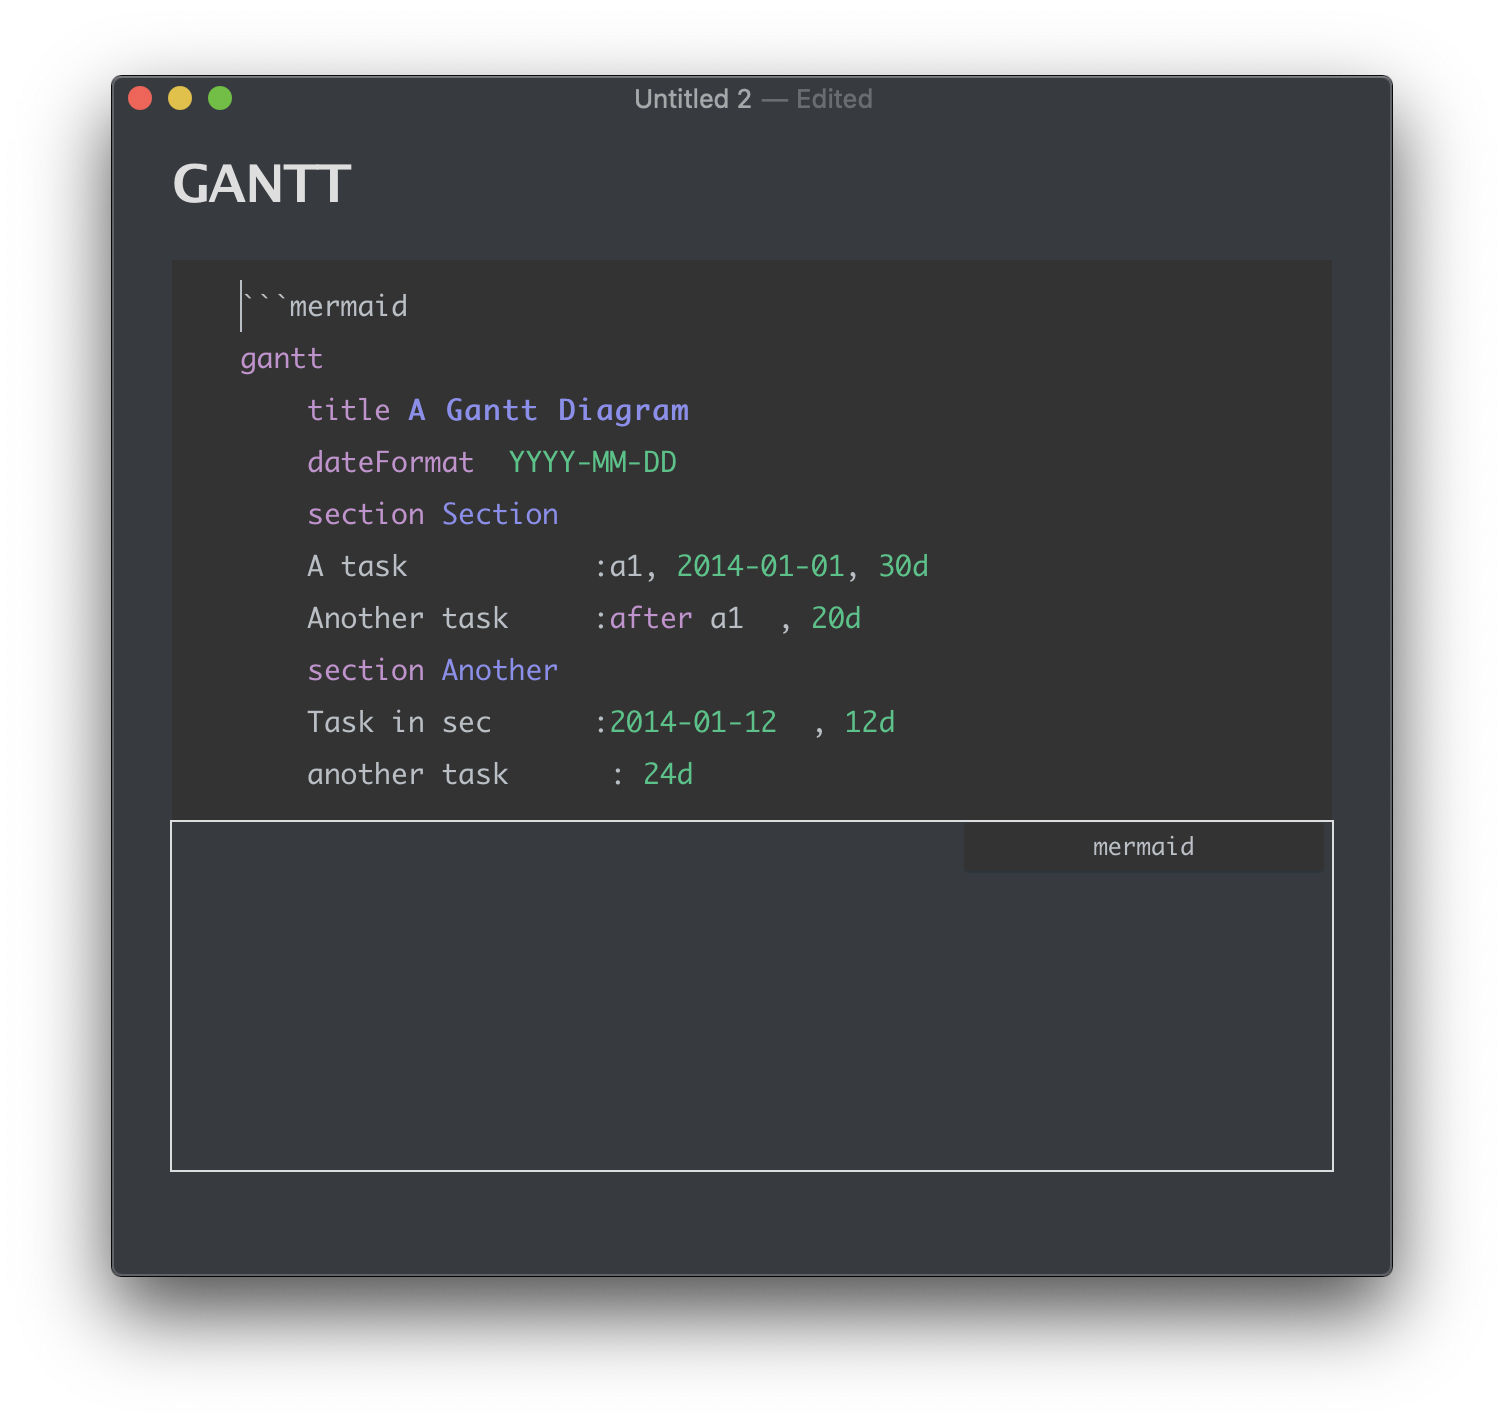Select the gantt keyword in the code

tap(281, 358)
